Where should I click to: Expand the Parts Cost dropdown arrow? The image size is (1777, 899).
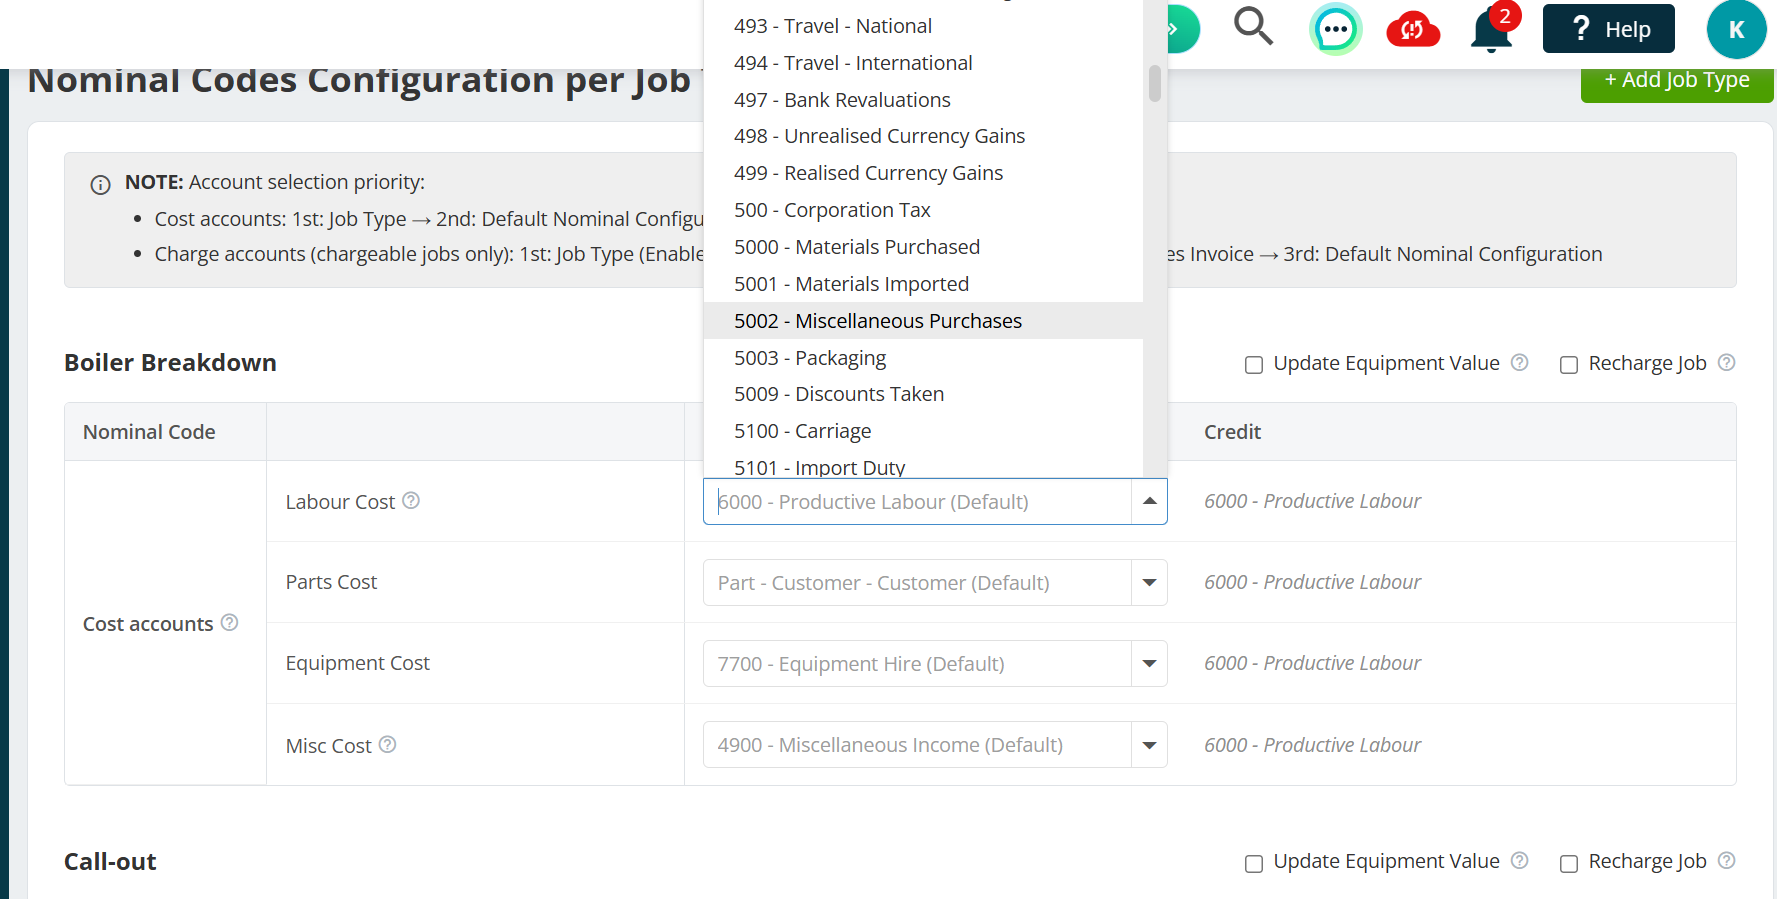click(1149, 582)
